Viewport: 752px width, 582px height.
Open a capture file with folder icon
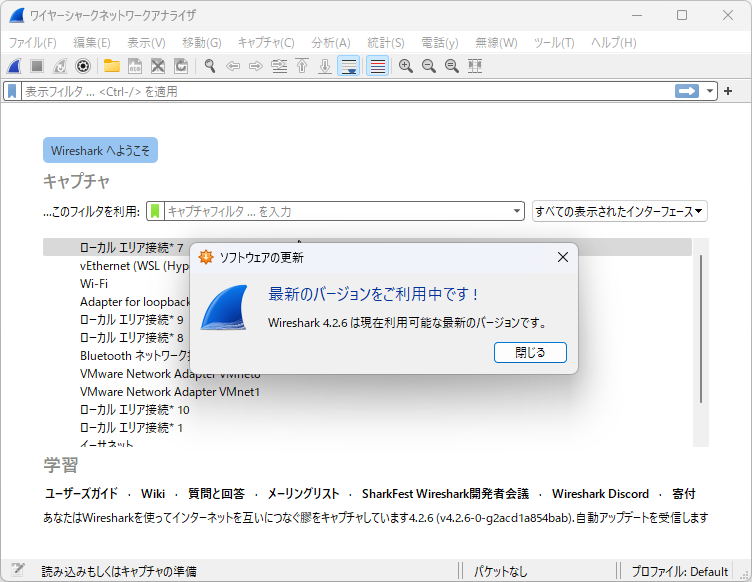(112, 66)
